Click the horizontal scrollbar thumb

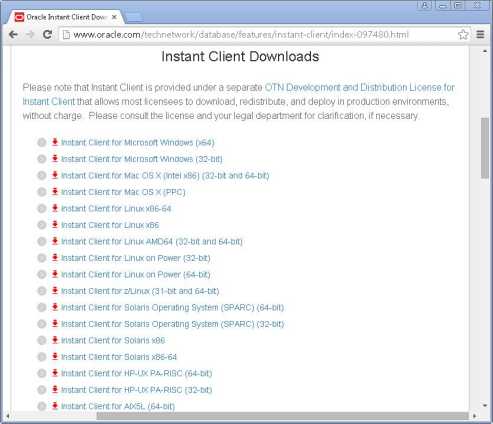(282, 416)
